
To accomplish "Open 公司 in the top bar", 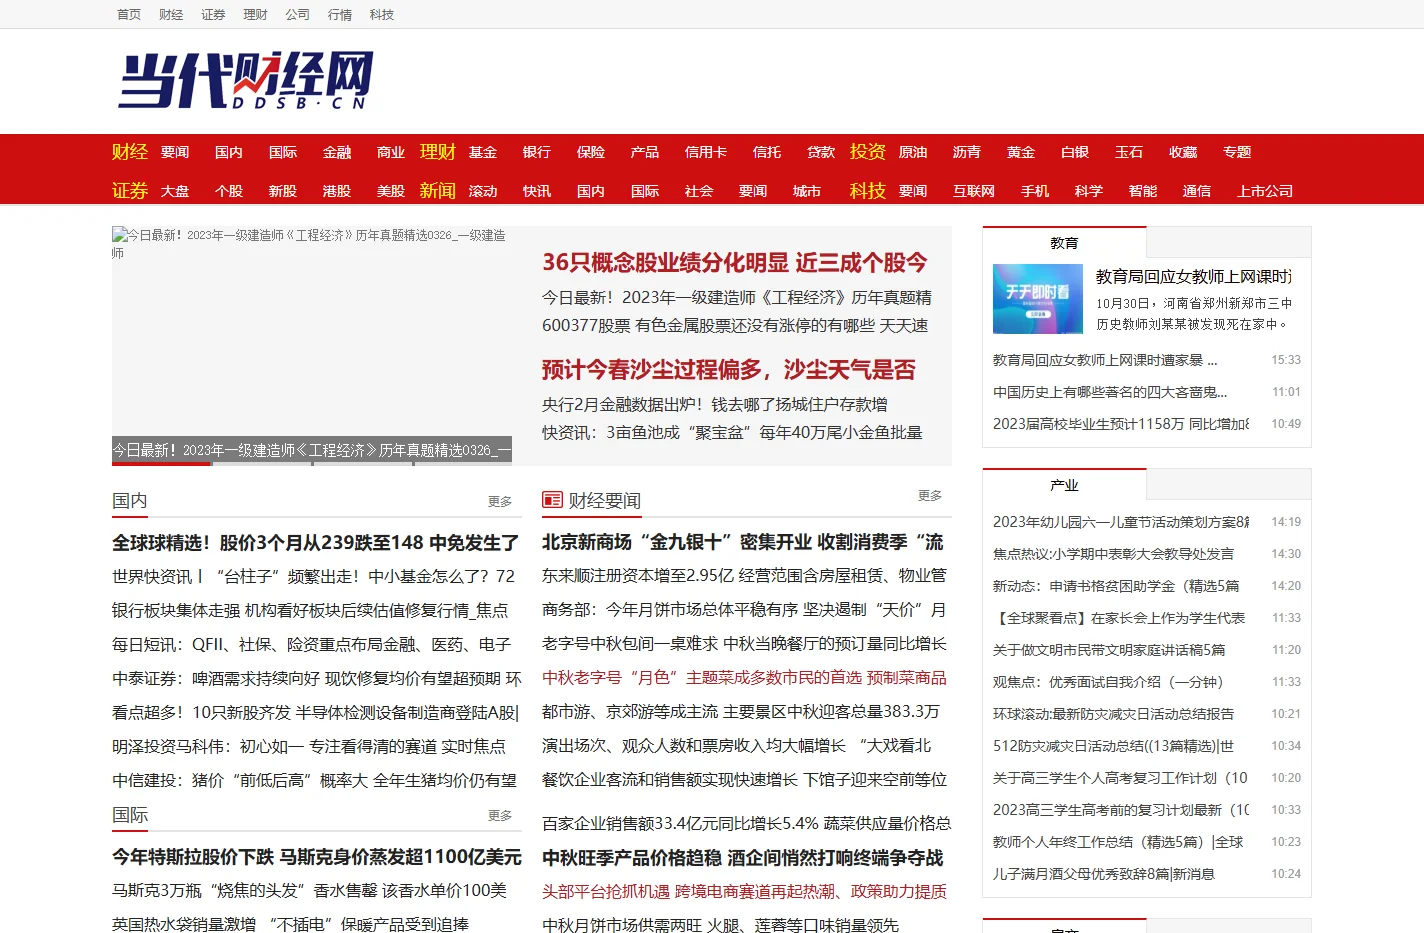I will (297, 15).
